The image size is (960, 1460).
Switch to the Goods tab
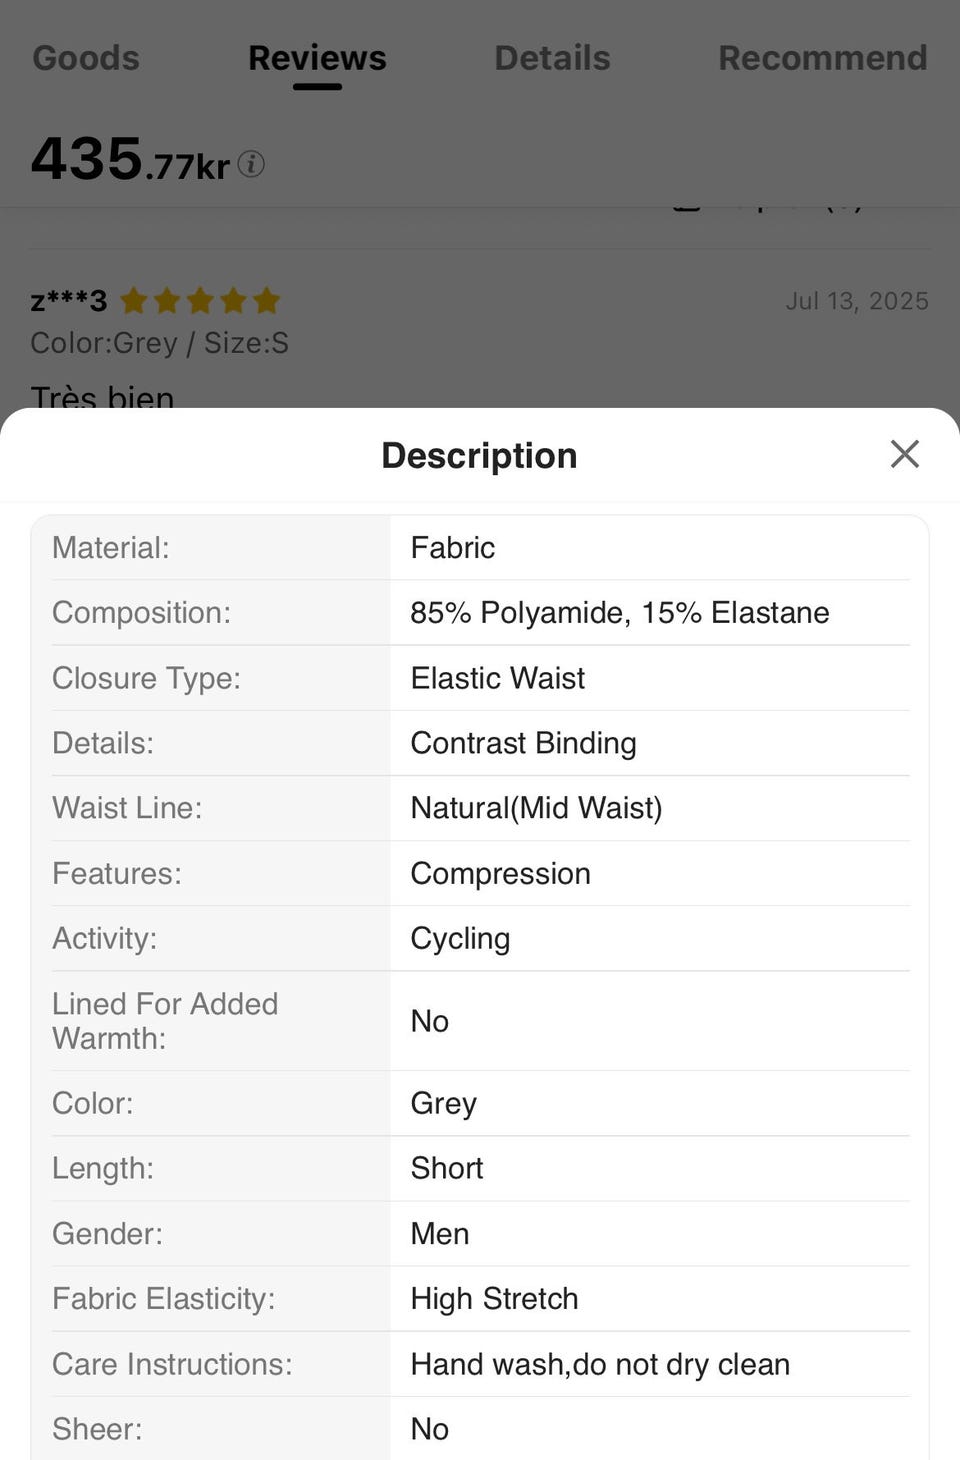click(86, 58)
